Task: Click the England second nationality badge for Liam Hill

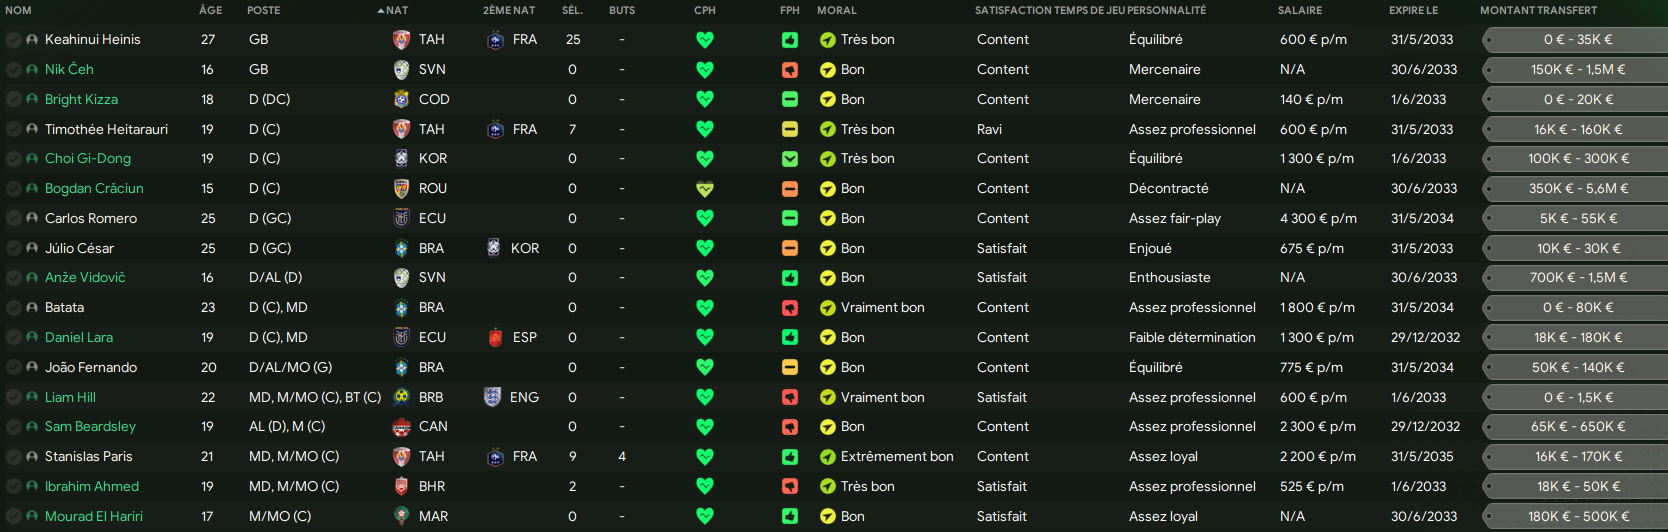Action: (x=492, y=397)
